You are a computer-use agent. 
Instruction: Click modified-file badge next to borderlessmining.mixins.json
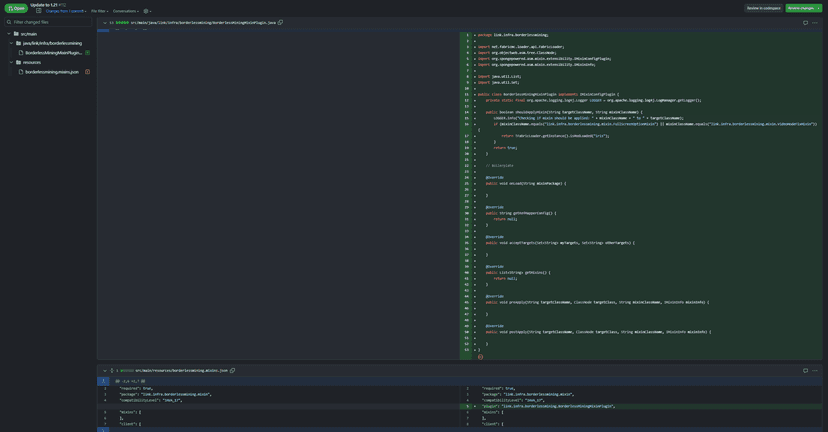88,72
